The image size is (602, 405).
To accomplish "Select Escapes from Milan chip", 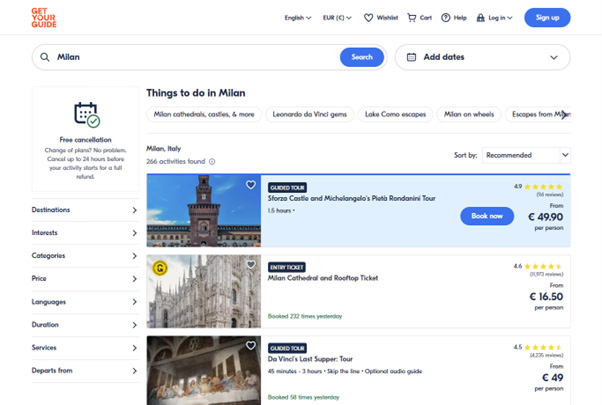I will click(x=538, y=114).
